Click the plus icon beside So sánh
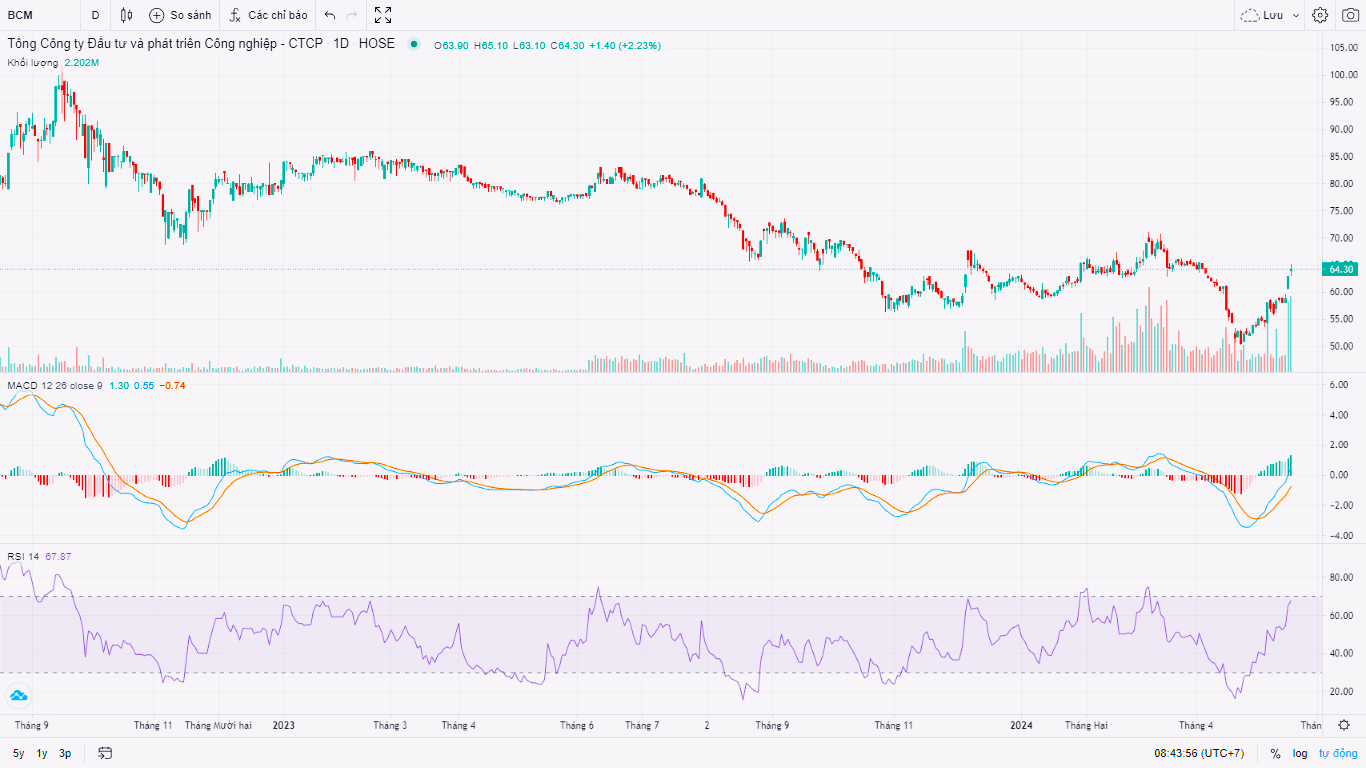This screenshot has width=1366, height=768. tap(156, 15)
